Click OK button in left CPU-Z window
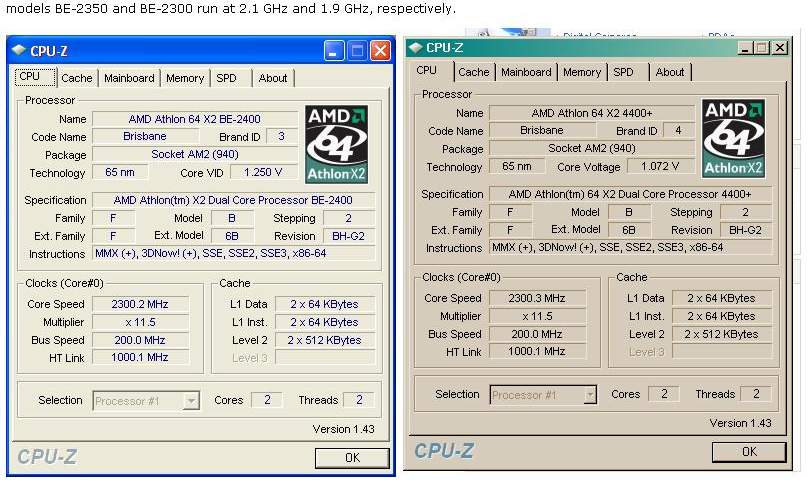Screen dimensions: 810x486 point(352,458)
